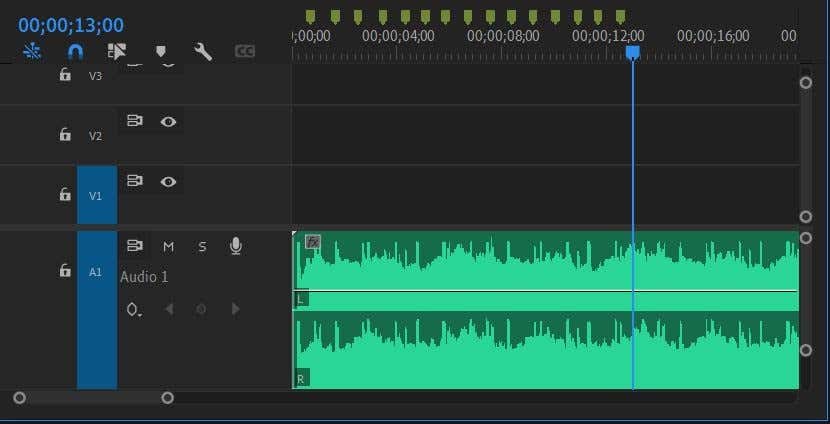Toggle sync lock for track V2
Image resolution: width=830 pixels, height=424 pixels.
pyautogui.click(x=135, y=121)
